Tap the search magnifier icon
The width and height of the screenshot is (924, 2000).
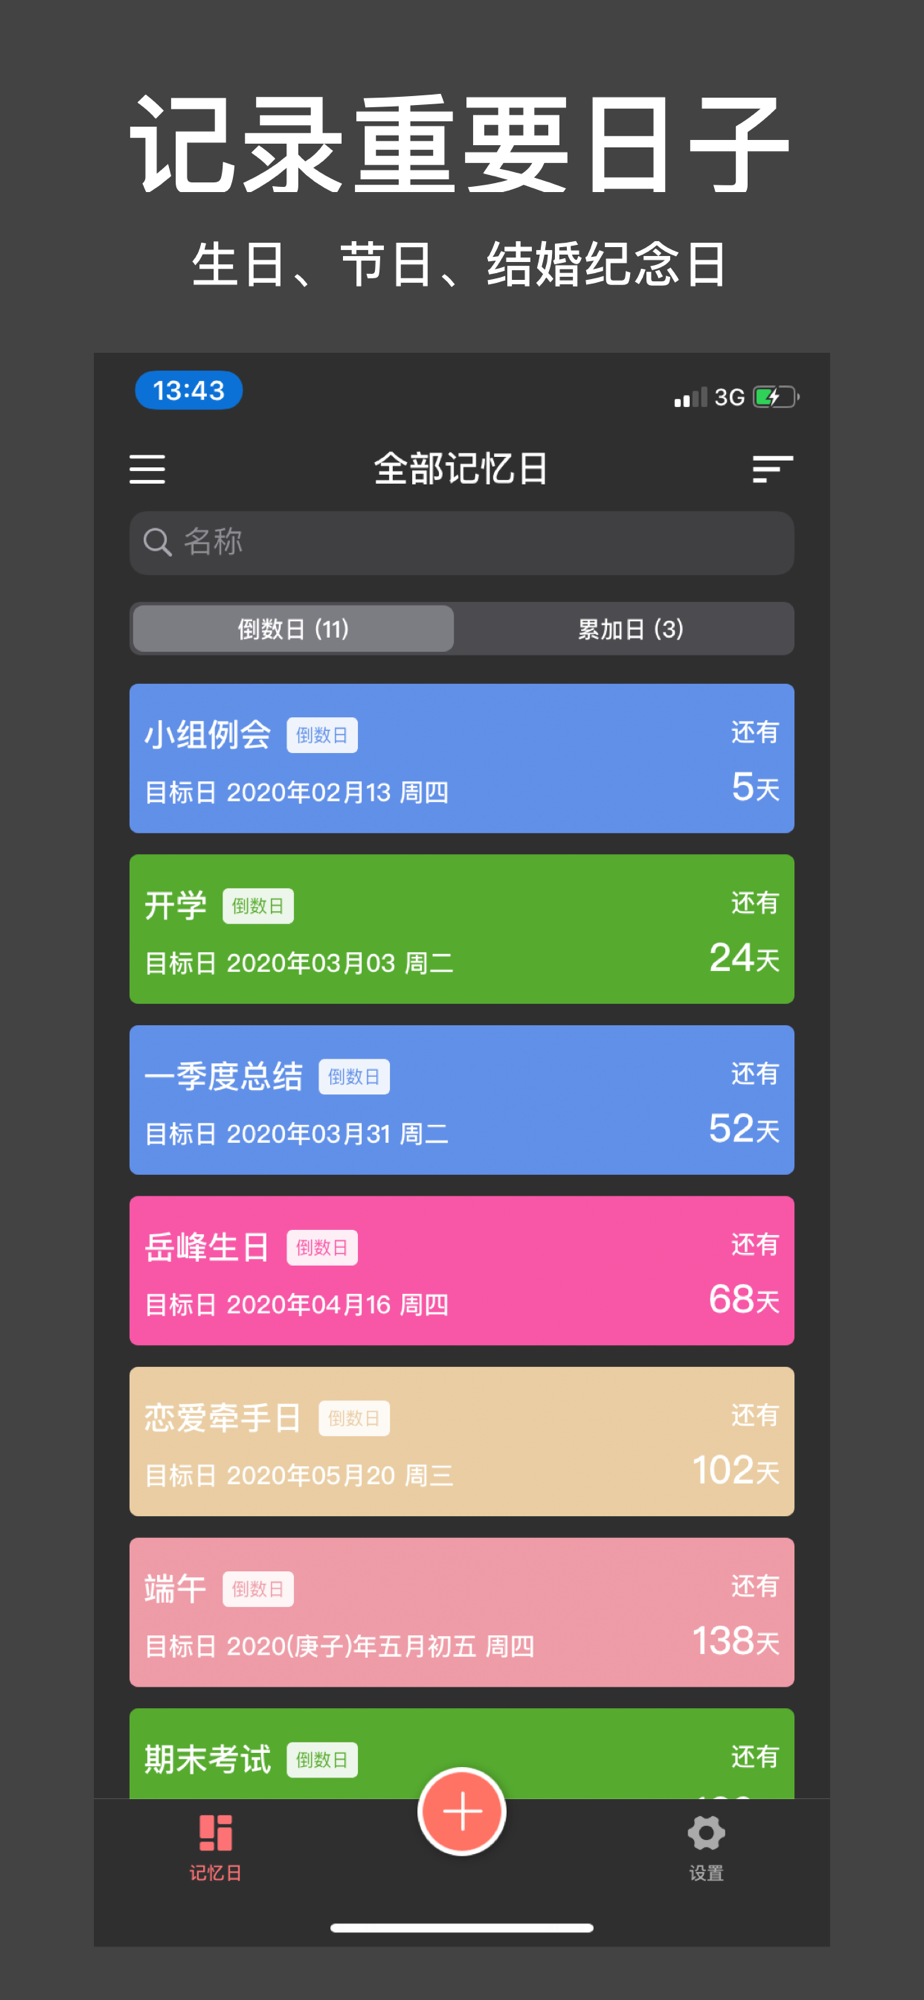pos(157,542)
